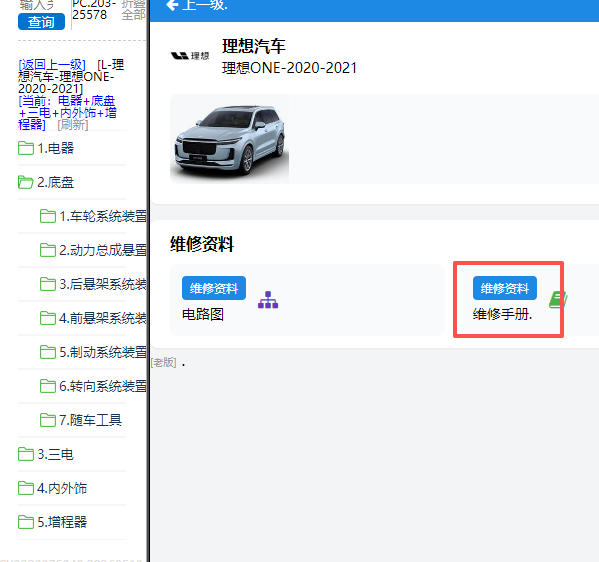Image resolution: width=599 pixels, height=562 pixels.
Task: Click the purple circuit diagram hierarchy icon
Action: point(268,300)
